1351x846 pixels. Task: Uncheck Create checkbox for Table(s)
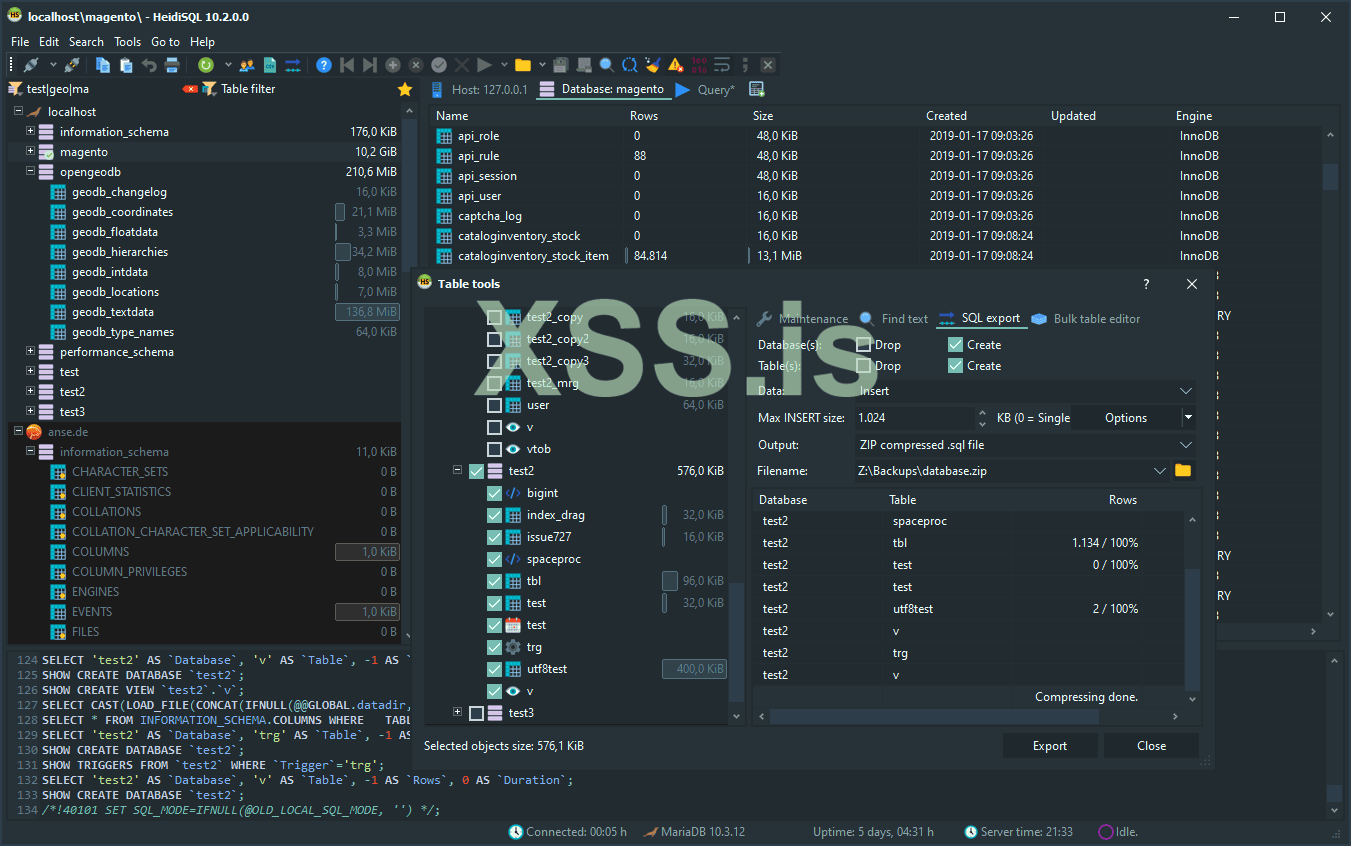[x=956, y=366]
